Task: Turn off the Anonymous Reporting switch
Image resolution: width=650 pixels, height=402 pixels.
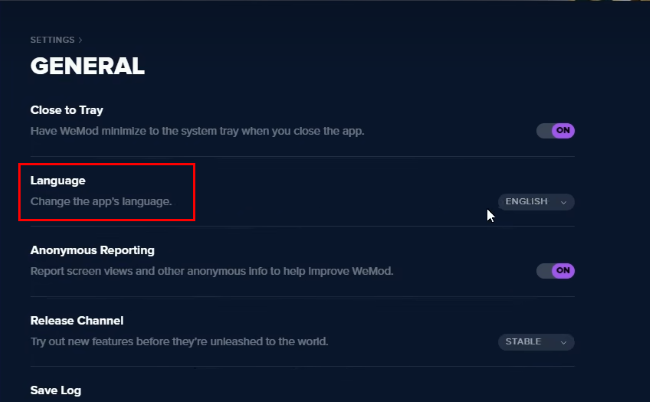Action: click(x=555, y=270)
